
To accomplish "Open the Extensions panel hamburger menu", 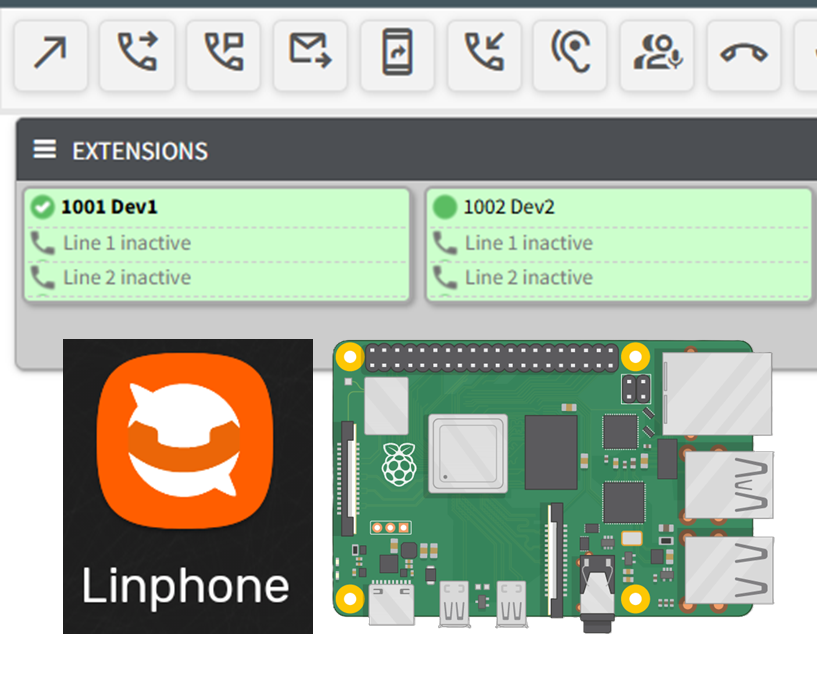I will tap(44, 150).
